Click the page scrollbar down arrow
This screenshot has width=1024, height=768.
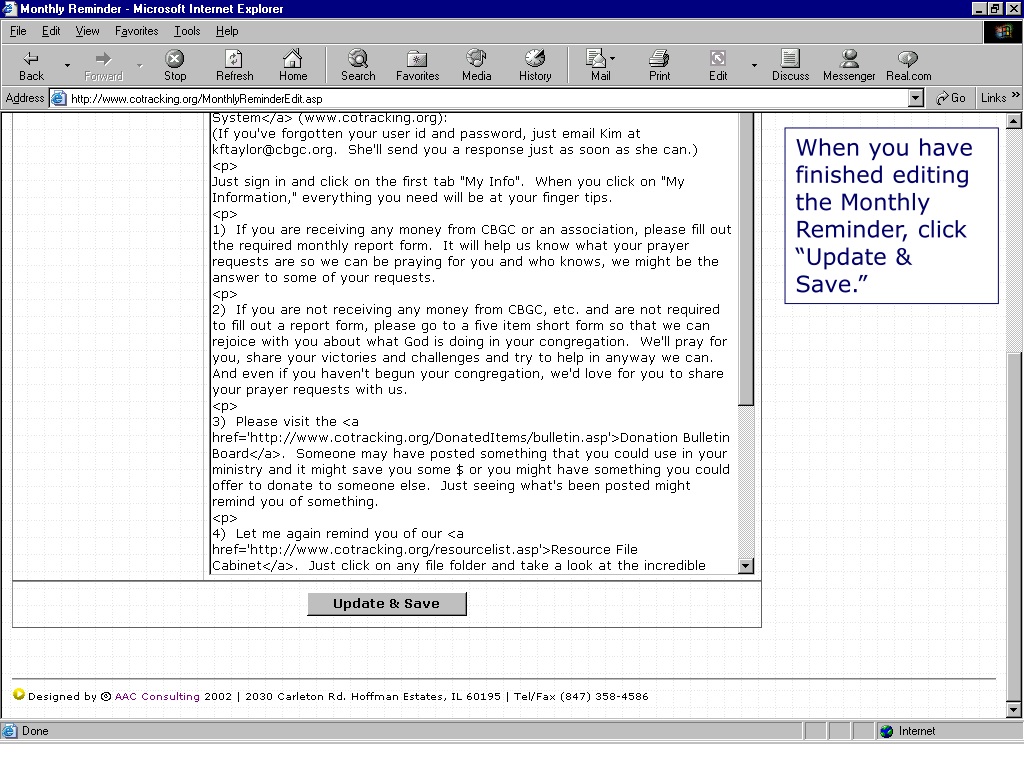point(1014,709)
